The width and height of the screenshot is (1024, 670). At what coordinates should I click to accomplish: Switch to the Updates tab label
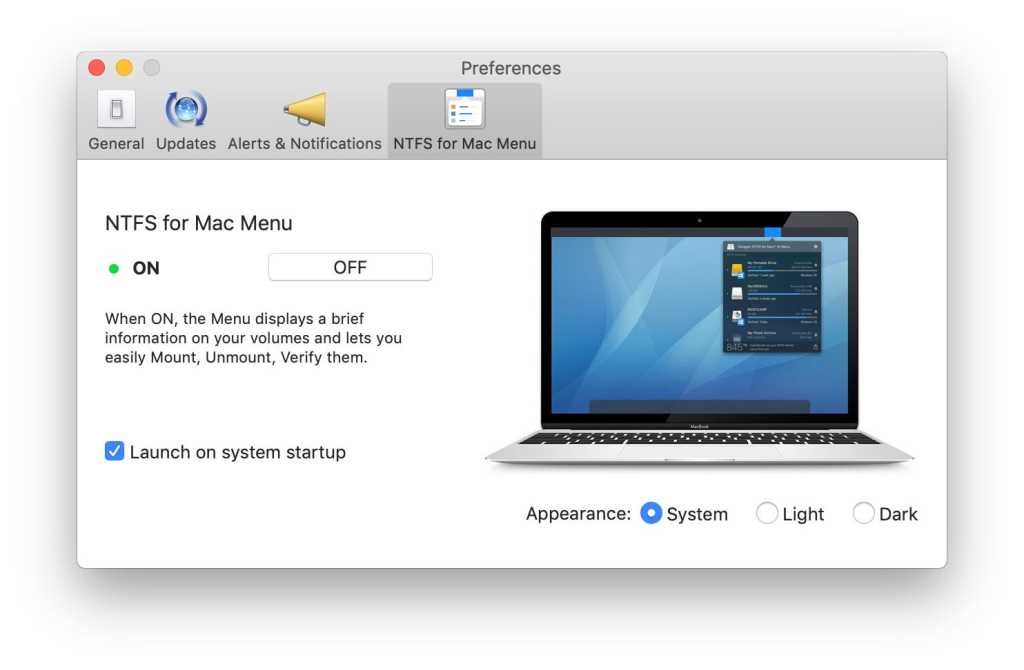click(186, 144)
